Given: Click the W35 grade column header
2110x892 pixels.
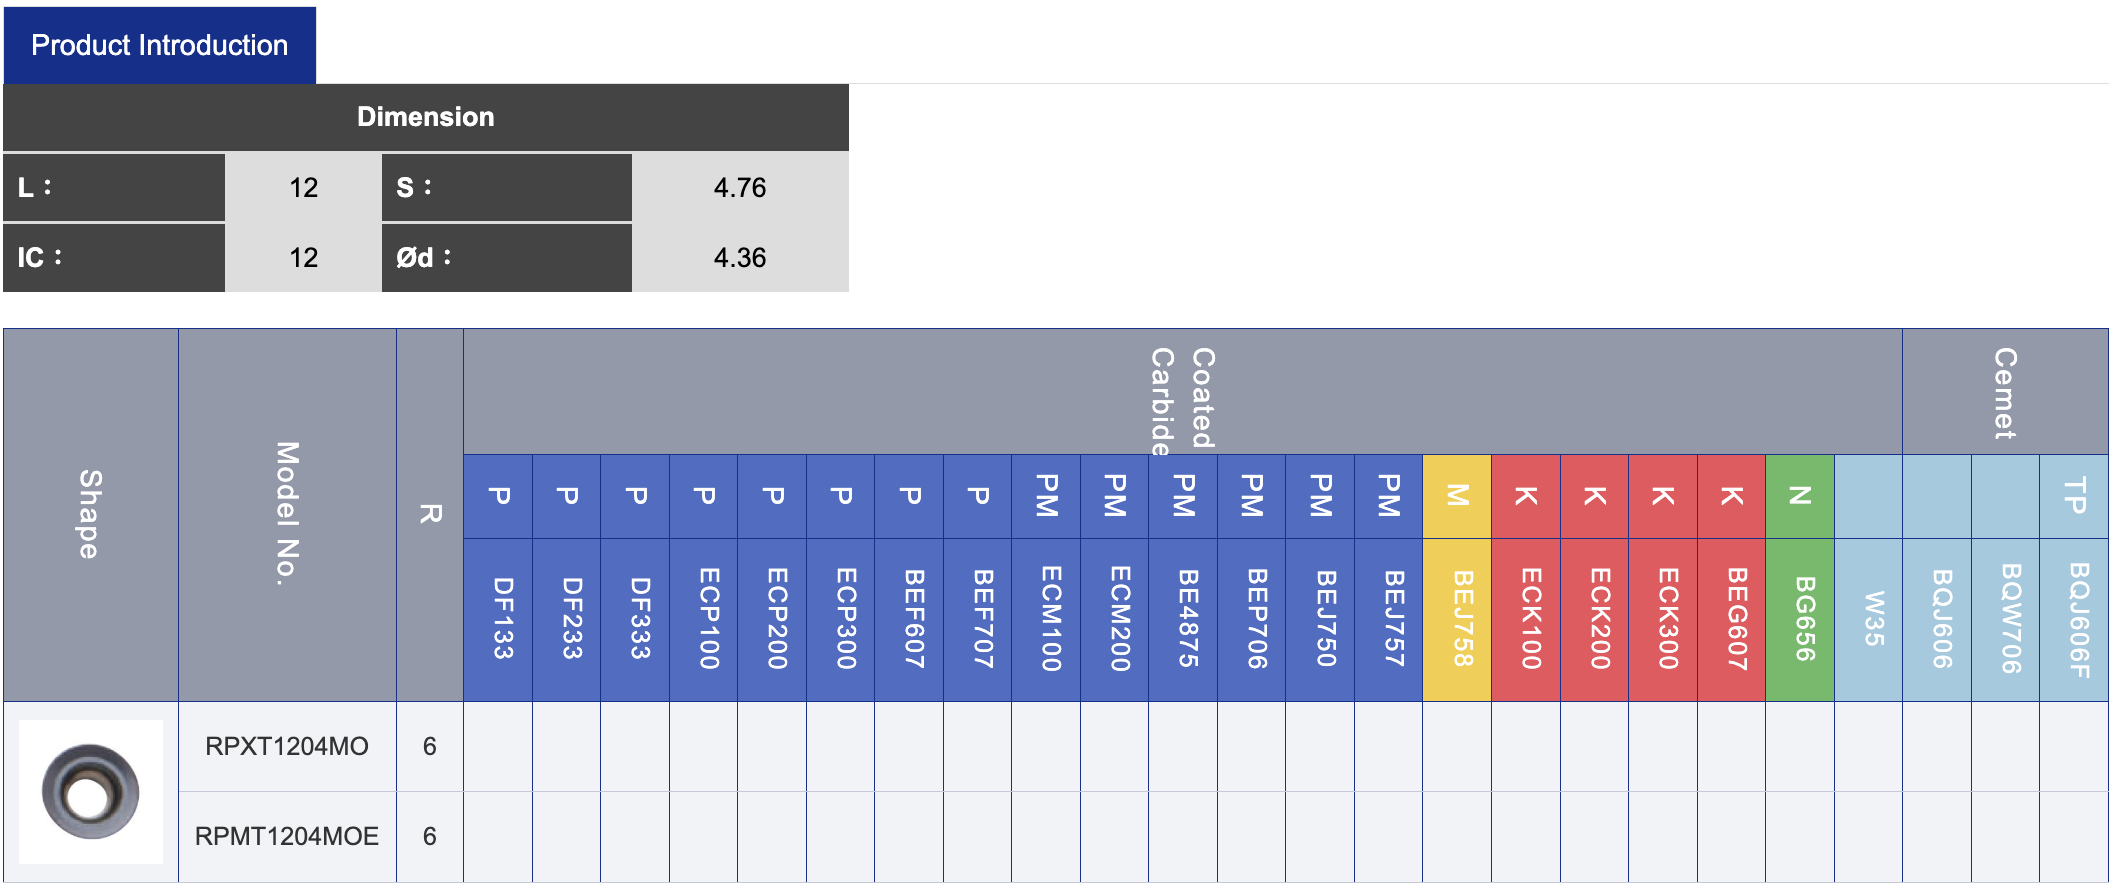Looking at the screenshot, I should click(x=1868, y=619).
